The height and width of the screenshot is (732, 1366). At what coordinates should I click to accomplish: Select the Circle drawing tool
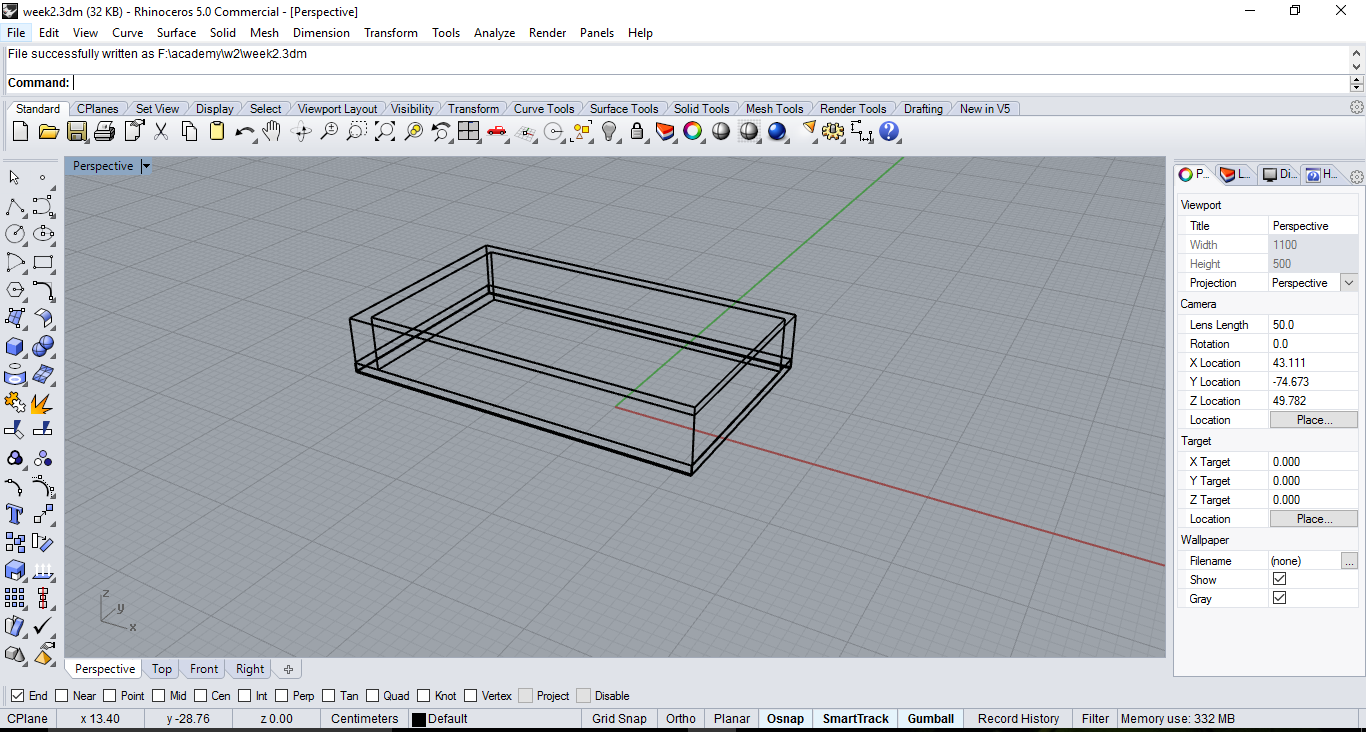click(x=15, y=234)
